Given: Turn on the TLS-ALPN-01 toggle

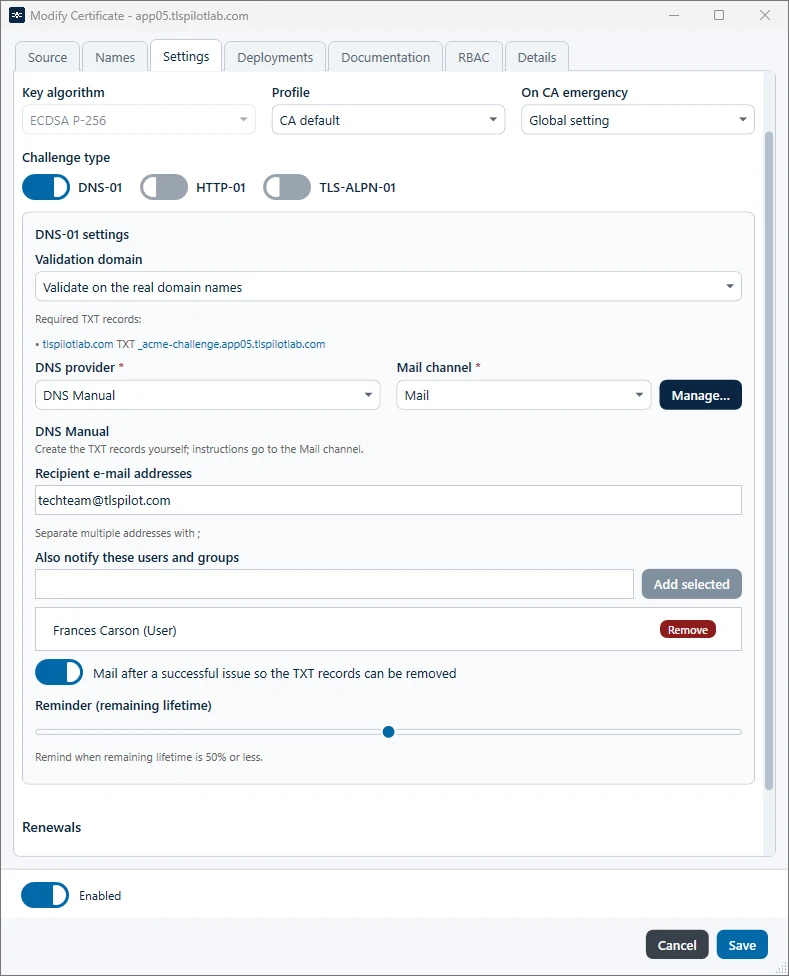Looking at the screenshot, I should (x=287, y=187).
